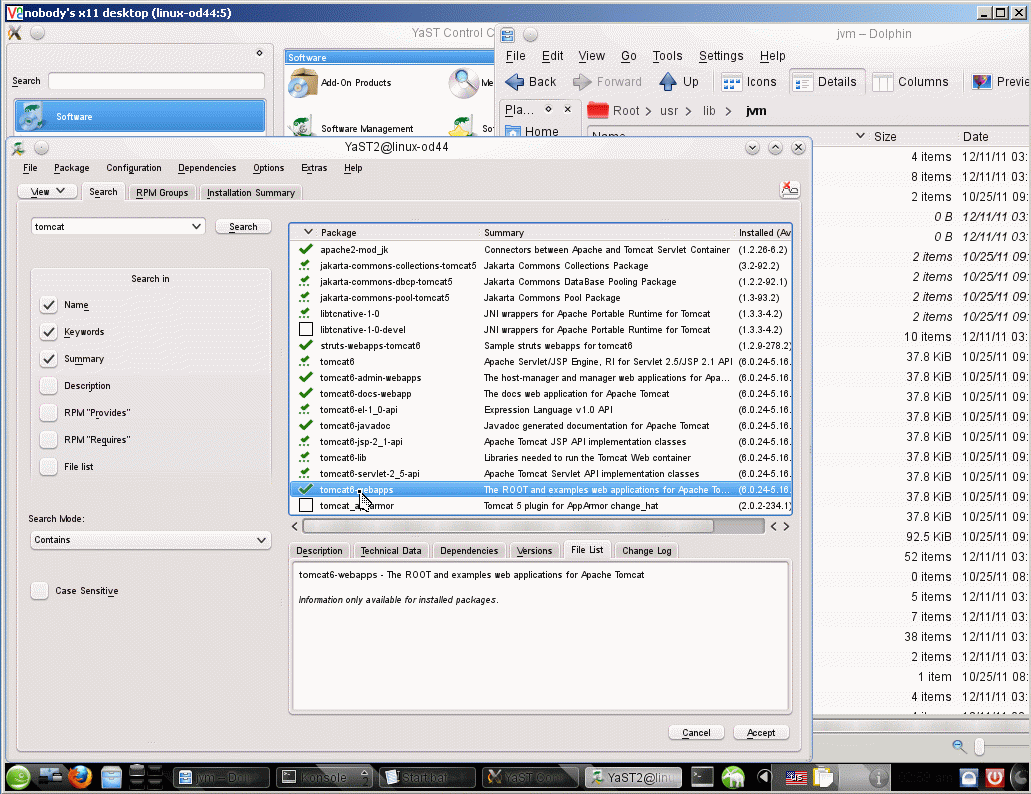Switch to the RPM Groups tab
Screen dimensions: 1031x794
click(162, 193)
